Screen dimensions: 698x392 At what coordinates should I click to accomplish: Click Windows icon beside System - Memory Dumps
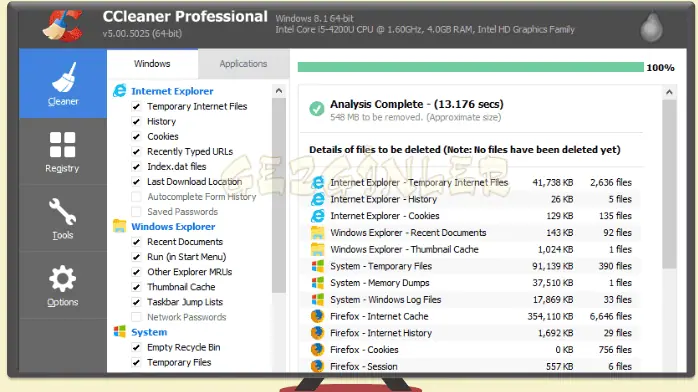pyautogui.click(x=317, y=283)
